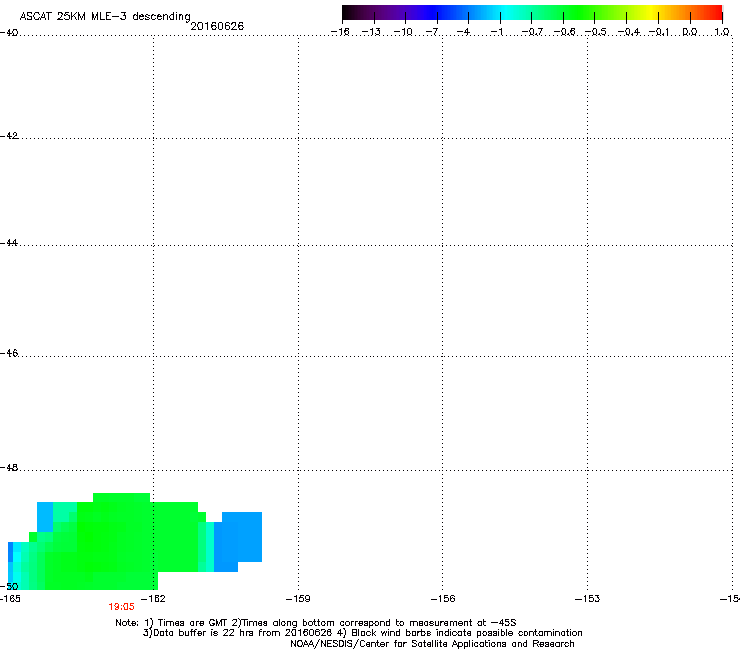Viewport: 740px width, 650px height.
Task: Click the color bar label -13
Action: click(x=371, y=32)
